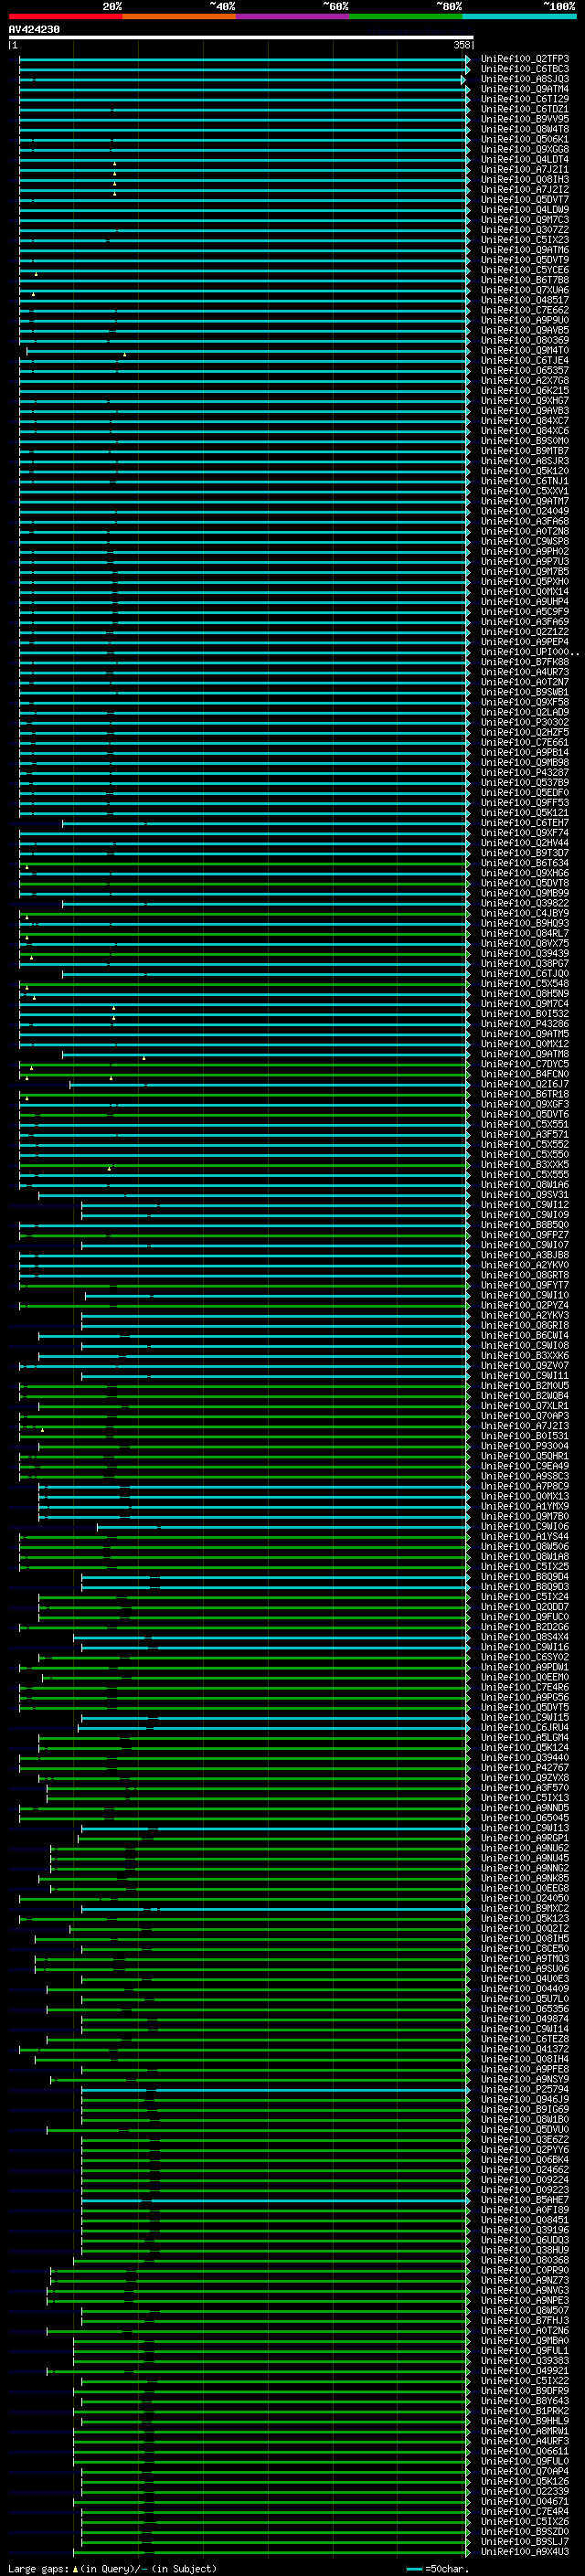
Task: Open hit UniRef100_C6TBC3
Action: [x=525, y=69]
